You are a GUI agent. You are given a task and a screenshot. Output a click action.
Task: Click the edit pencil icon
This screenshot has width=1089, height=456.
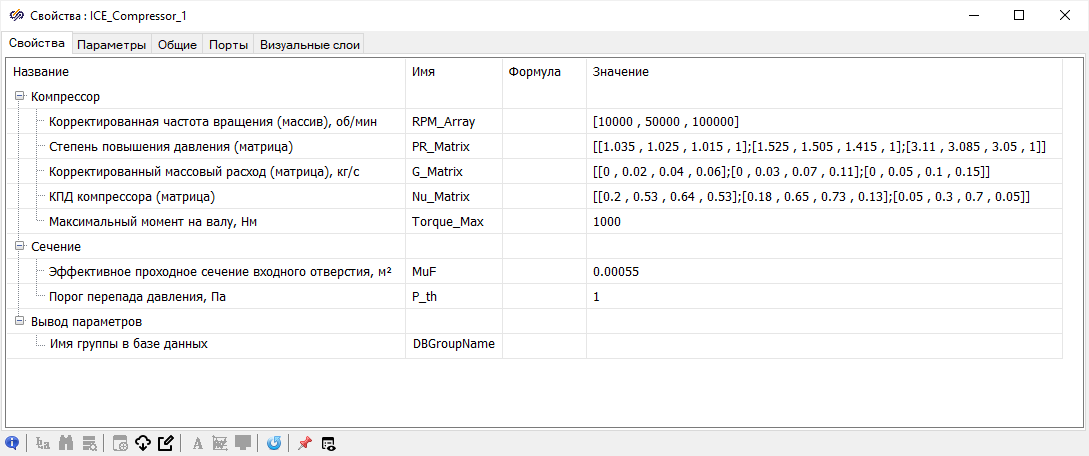166,443
